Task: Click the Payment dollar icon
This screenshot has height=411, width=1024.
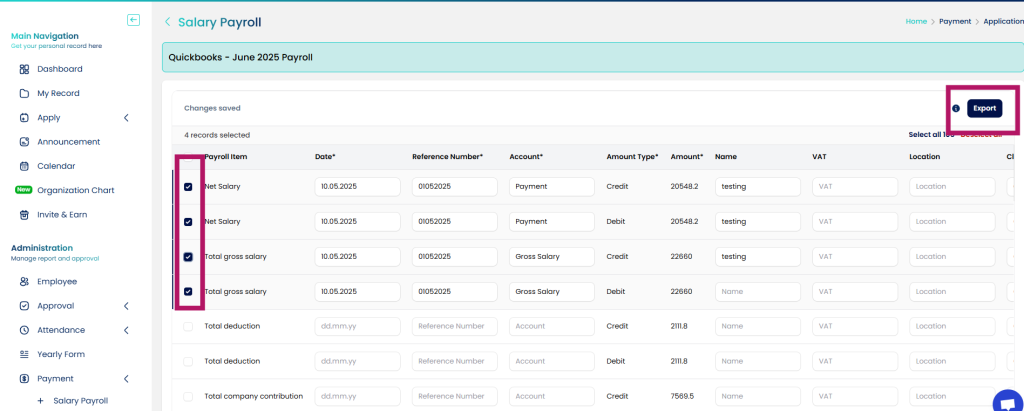Action: point(24,378)
